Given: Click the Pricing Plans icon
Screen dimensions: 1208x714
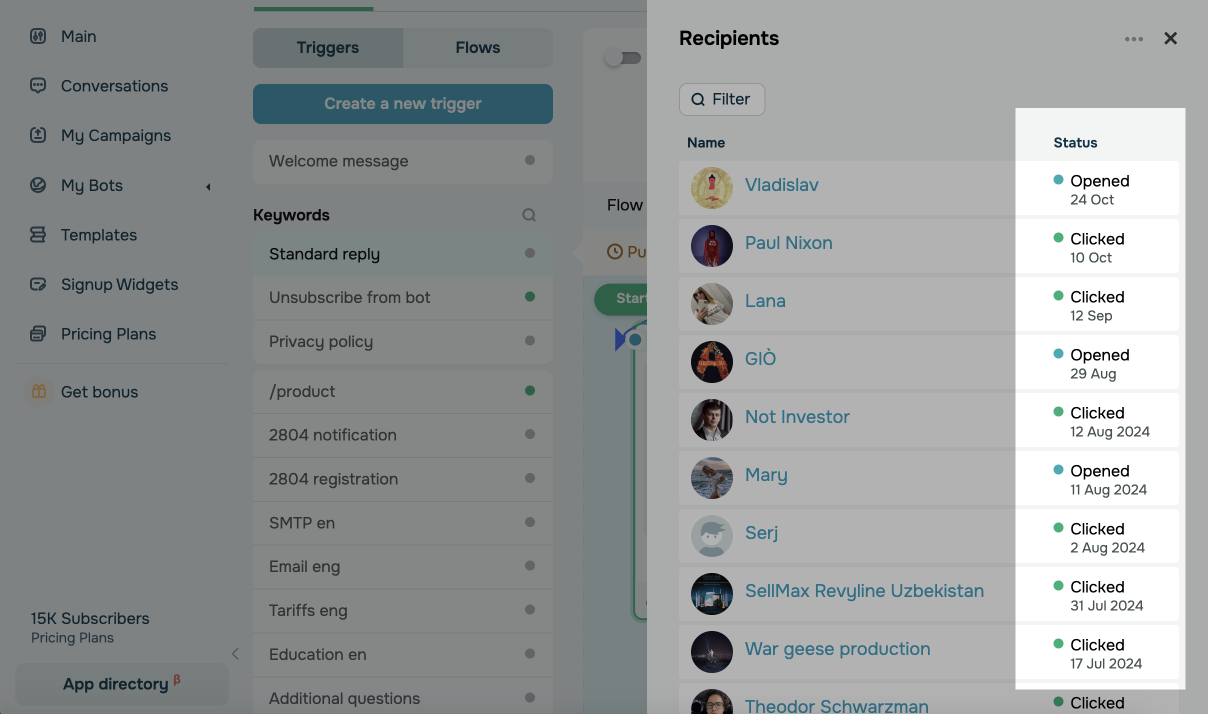Looking at the screenshot, I should tap(38, 334).
